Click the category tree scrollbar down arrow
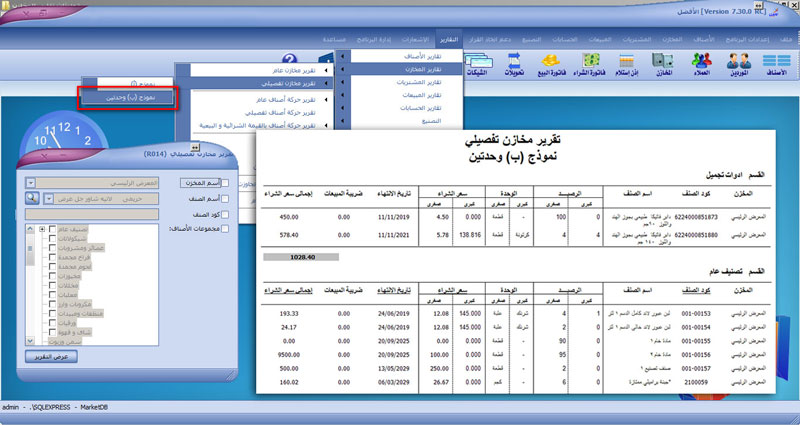800x425 pixels. pyautogui.click(x=30, y=341)
